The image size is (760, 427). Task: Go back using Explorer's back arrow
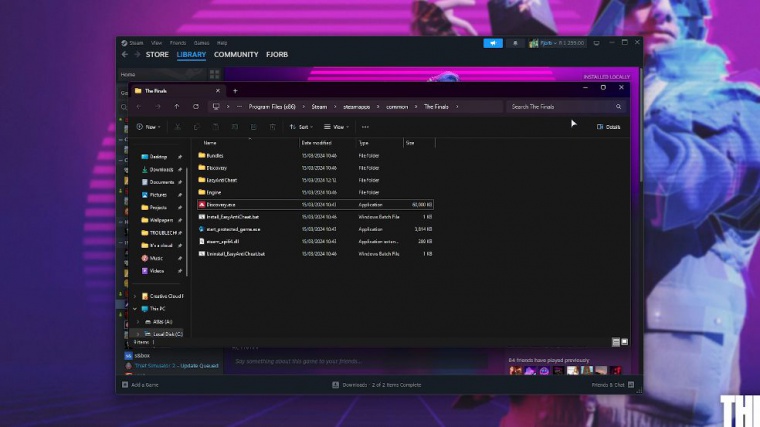click(x=139, y=106)
